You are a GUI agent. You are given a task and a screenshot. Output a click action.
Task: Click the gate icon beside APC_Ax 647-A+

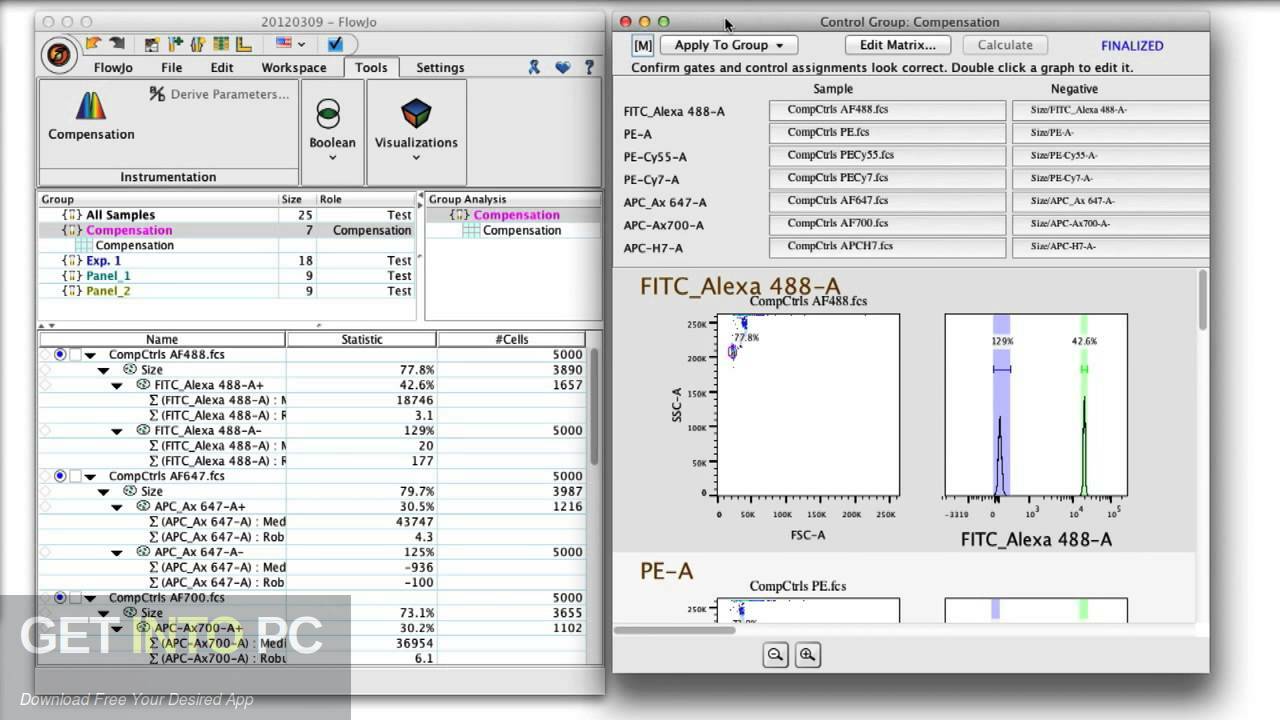[x=144, y=507]
